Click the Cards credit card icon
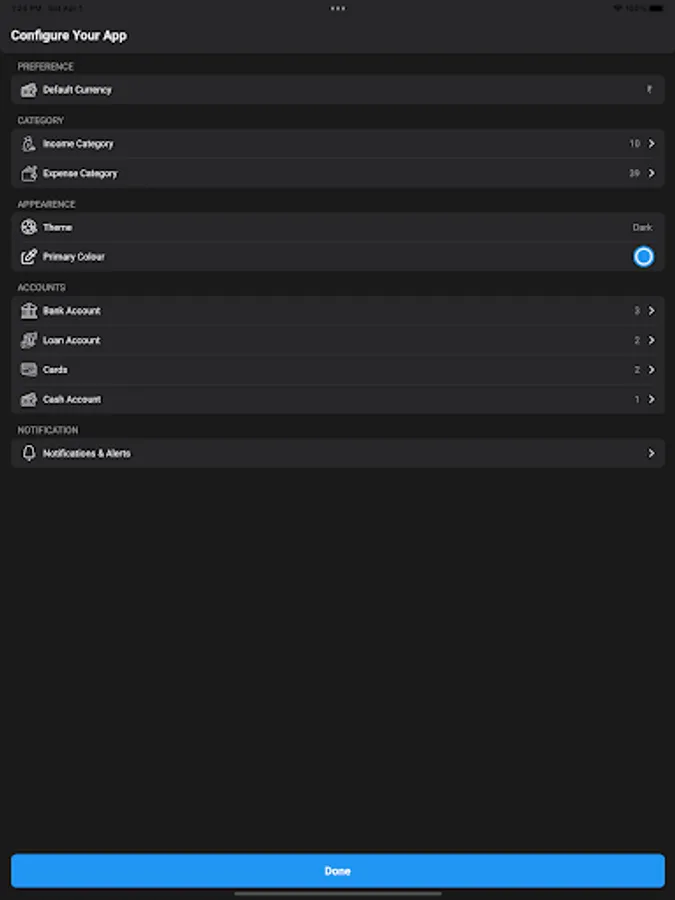 point(29,370)
